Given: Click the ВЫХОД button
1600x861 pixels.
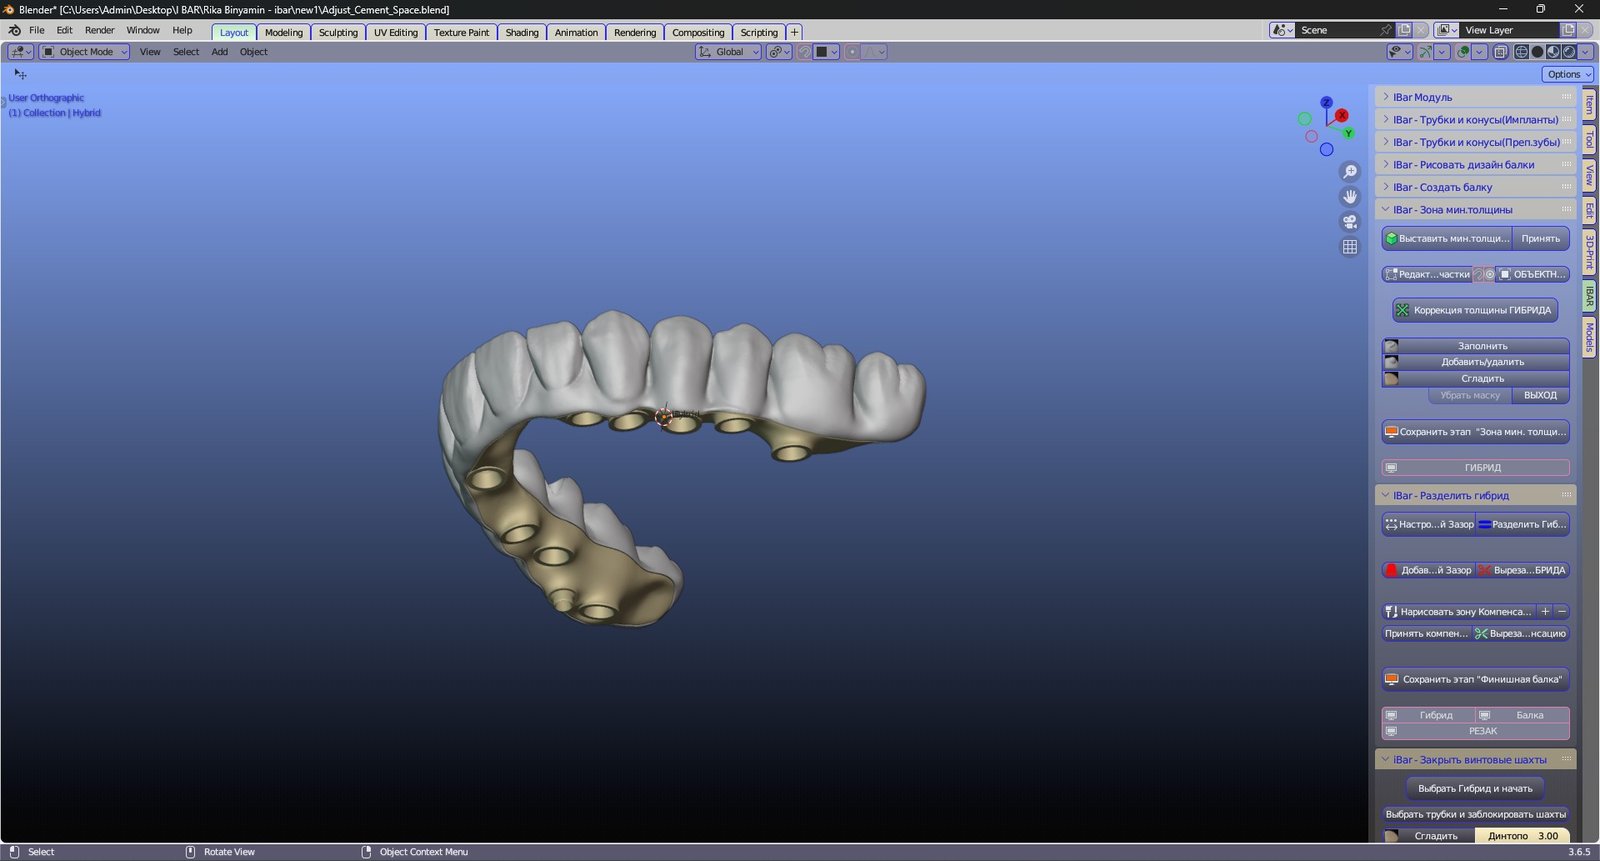Looking at the screenshot, I should tap(1540, 395).
